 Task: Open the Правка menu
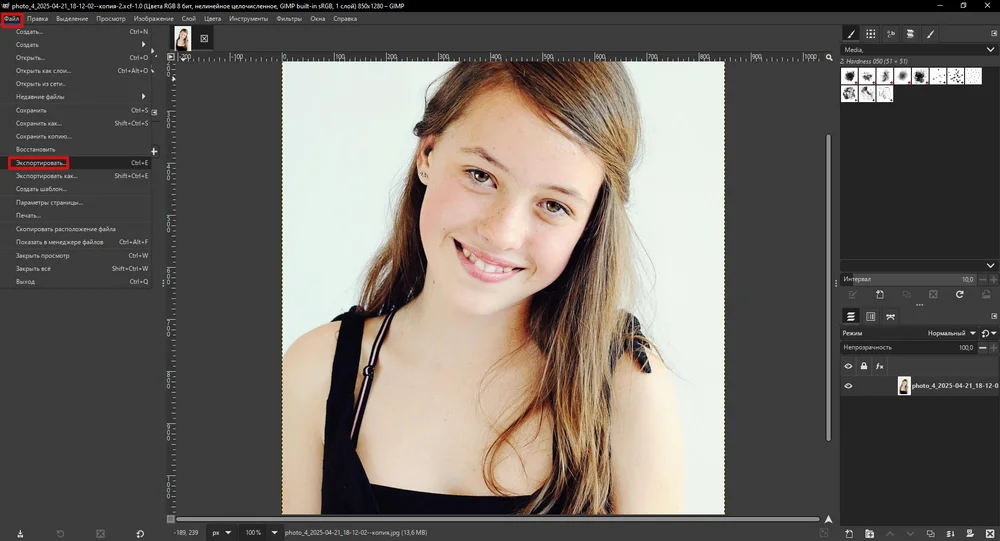[x=38, y=19]
